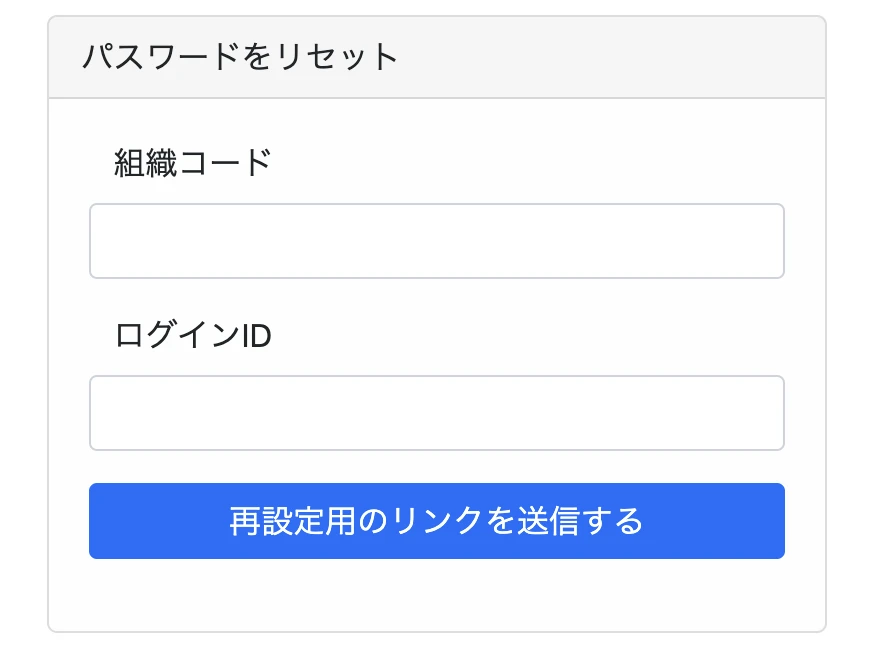Click the blank area beneath the blue button

(437, 595)
